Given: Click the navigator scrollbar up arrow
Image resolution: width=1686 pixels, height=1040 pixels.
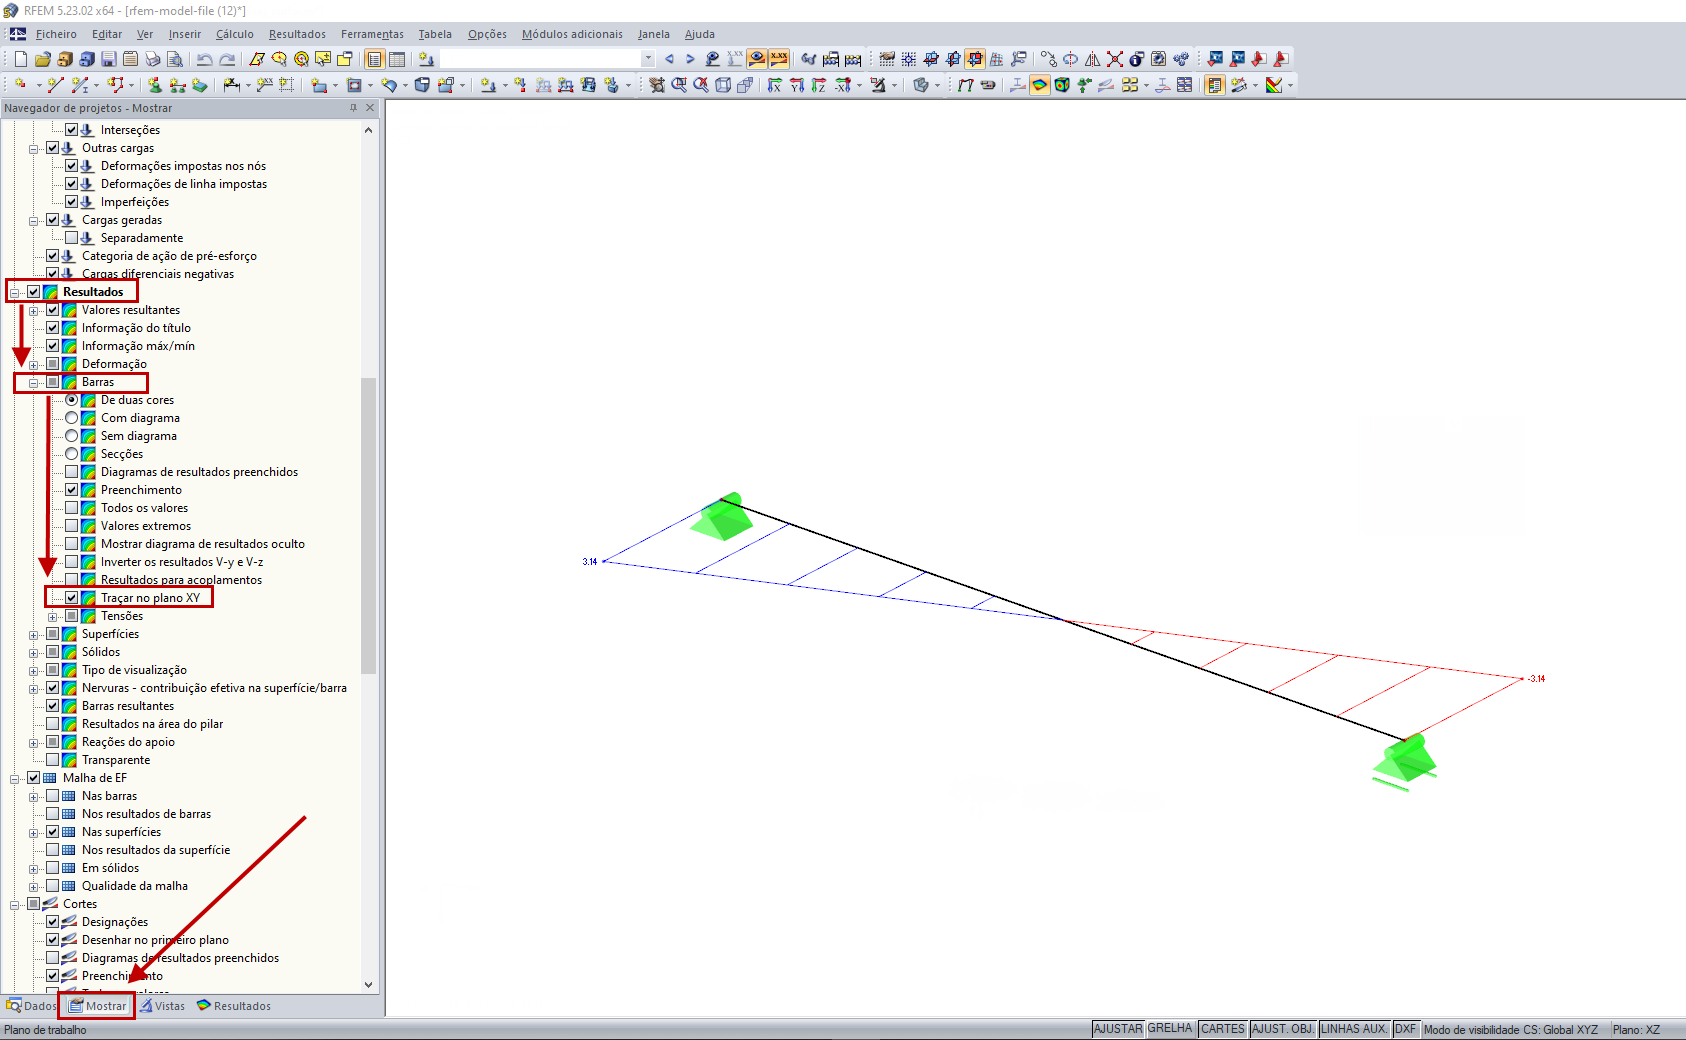Looking at the screenshot, I should [369, 130].
